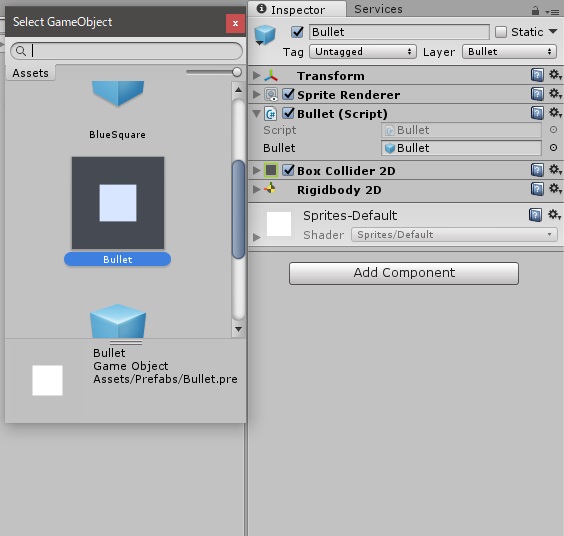Open the Inspector panel options menu
The image size is (564, 536).
pos(552,12)
